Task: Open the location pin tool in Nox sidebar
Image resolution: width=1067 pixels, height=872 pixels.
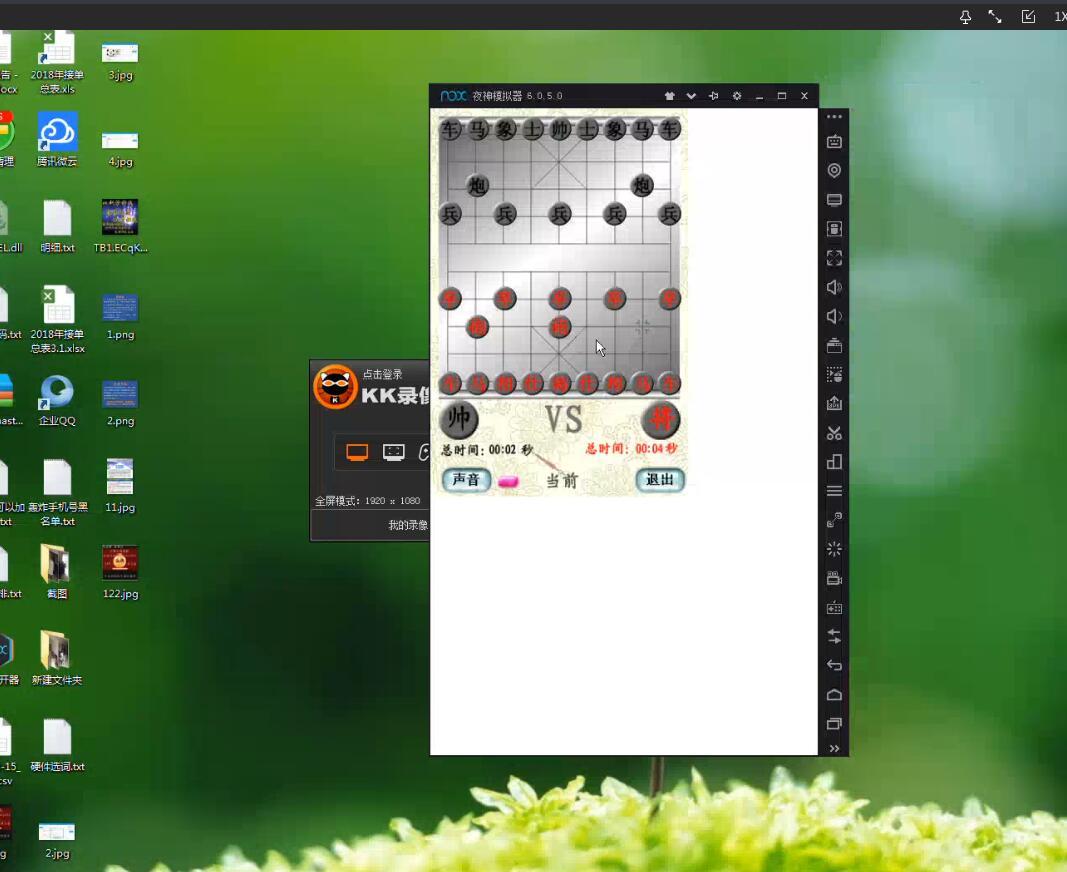Action: 834,171
